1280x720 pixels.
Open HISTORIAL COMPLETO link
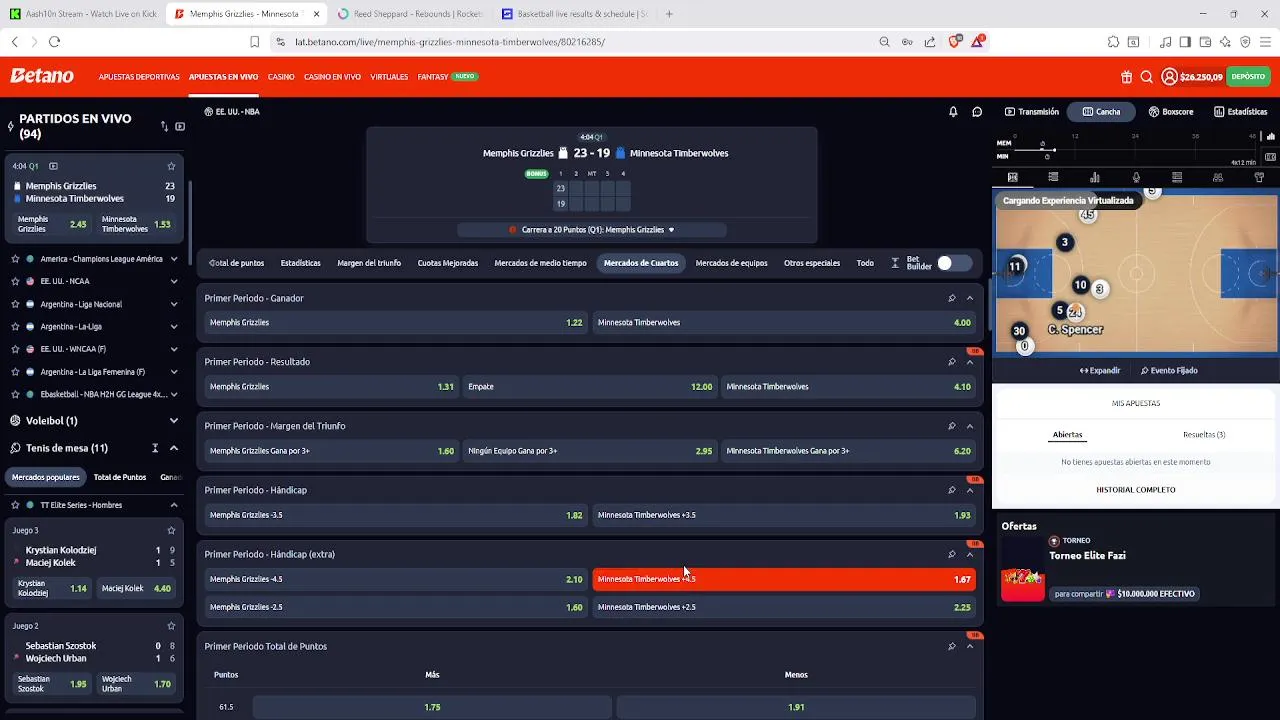click(x=1136, y=490)
